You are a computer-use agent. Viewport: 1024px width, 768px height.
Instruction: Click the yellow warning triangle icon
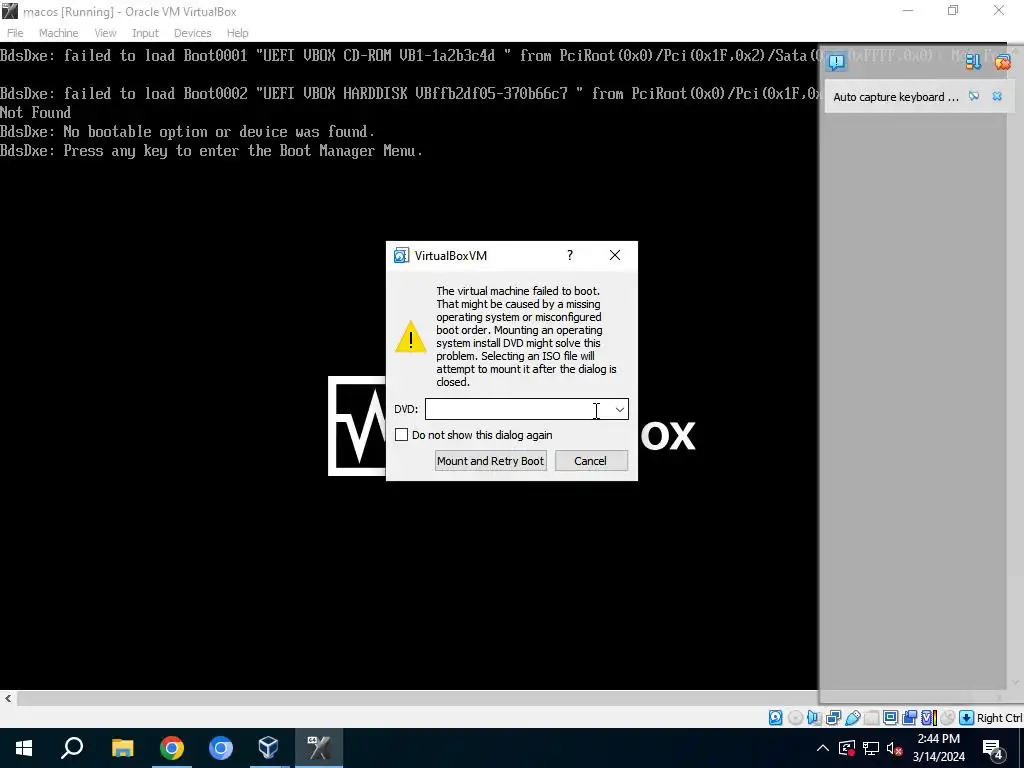click(410, 336)
